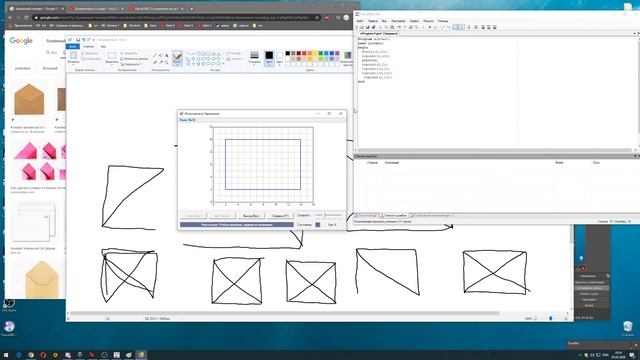Switch to Список ошибок tab in PascalABC
This screenshot has width=640, height=360.
click(395, 215)
